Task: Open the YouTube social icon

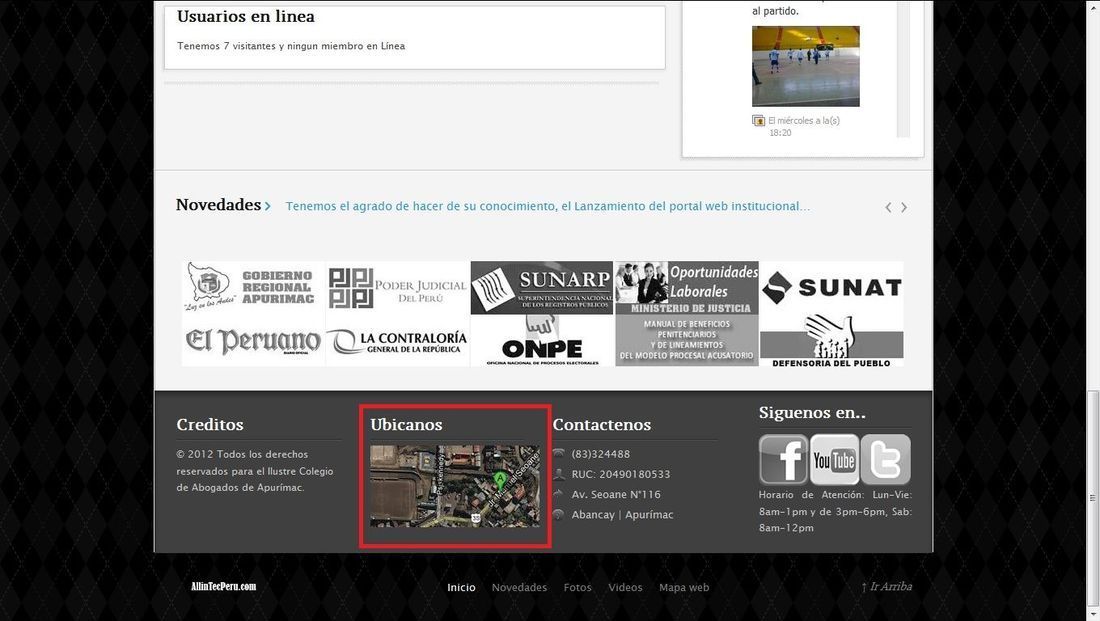Action: click(834, 460)
